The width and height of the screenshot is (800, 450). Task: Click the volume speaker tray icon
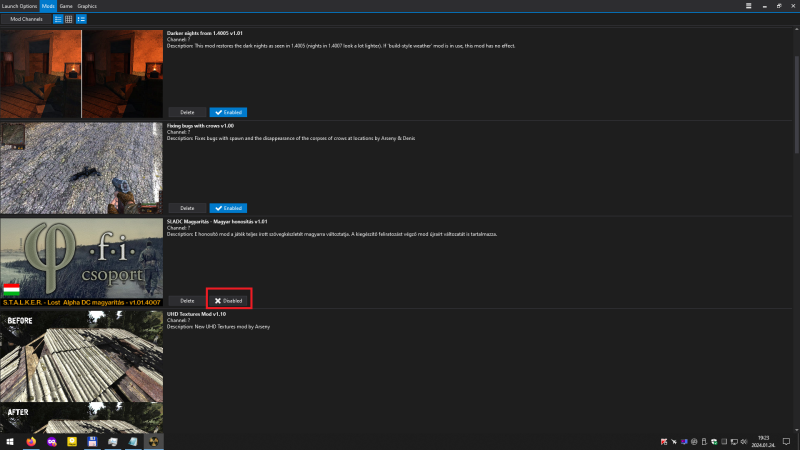tap(743, 442)
